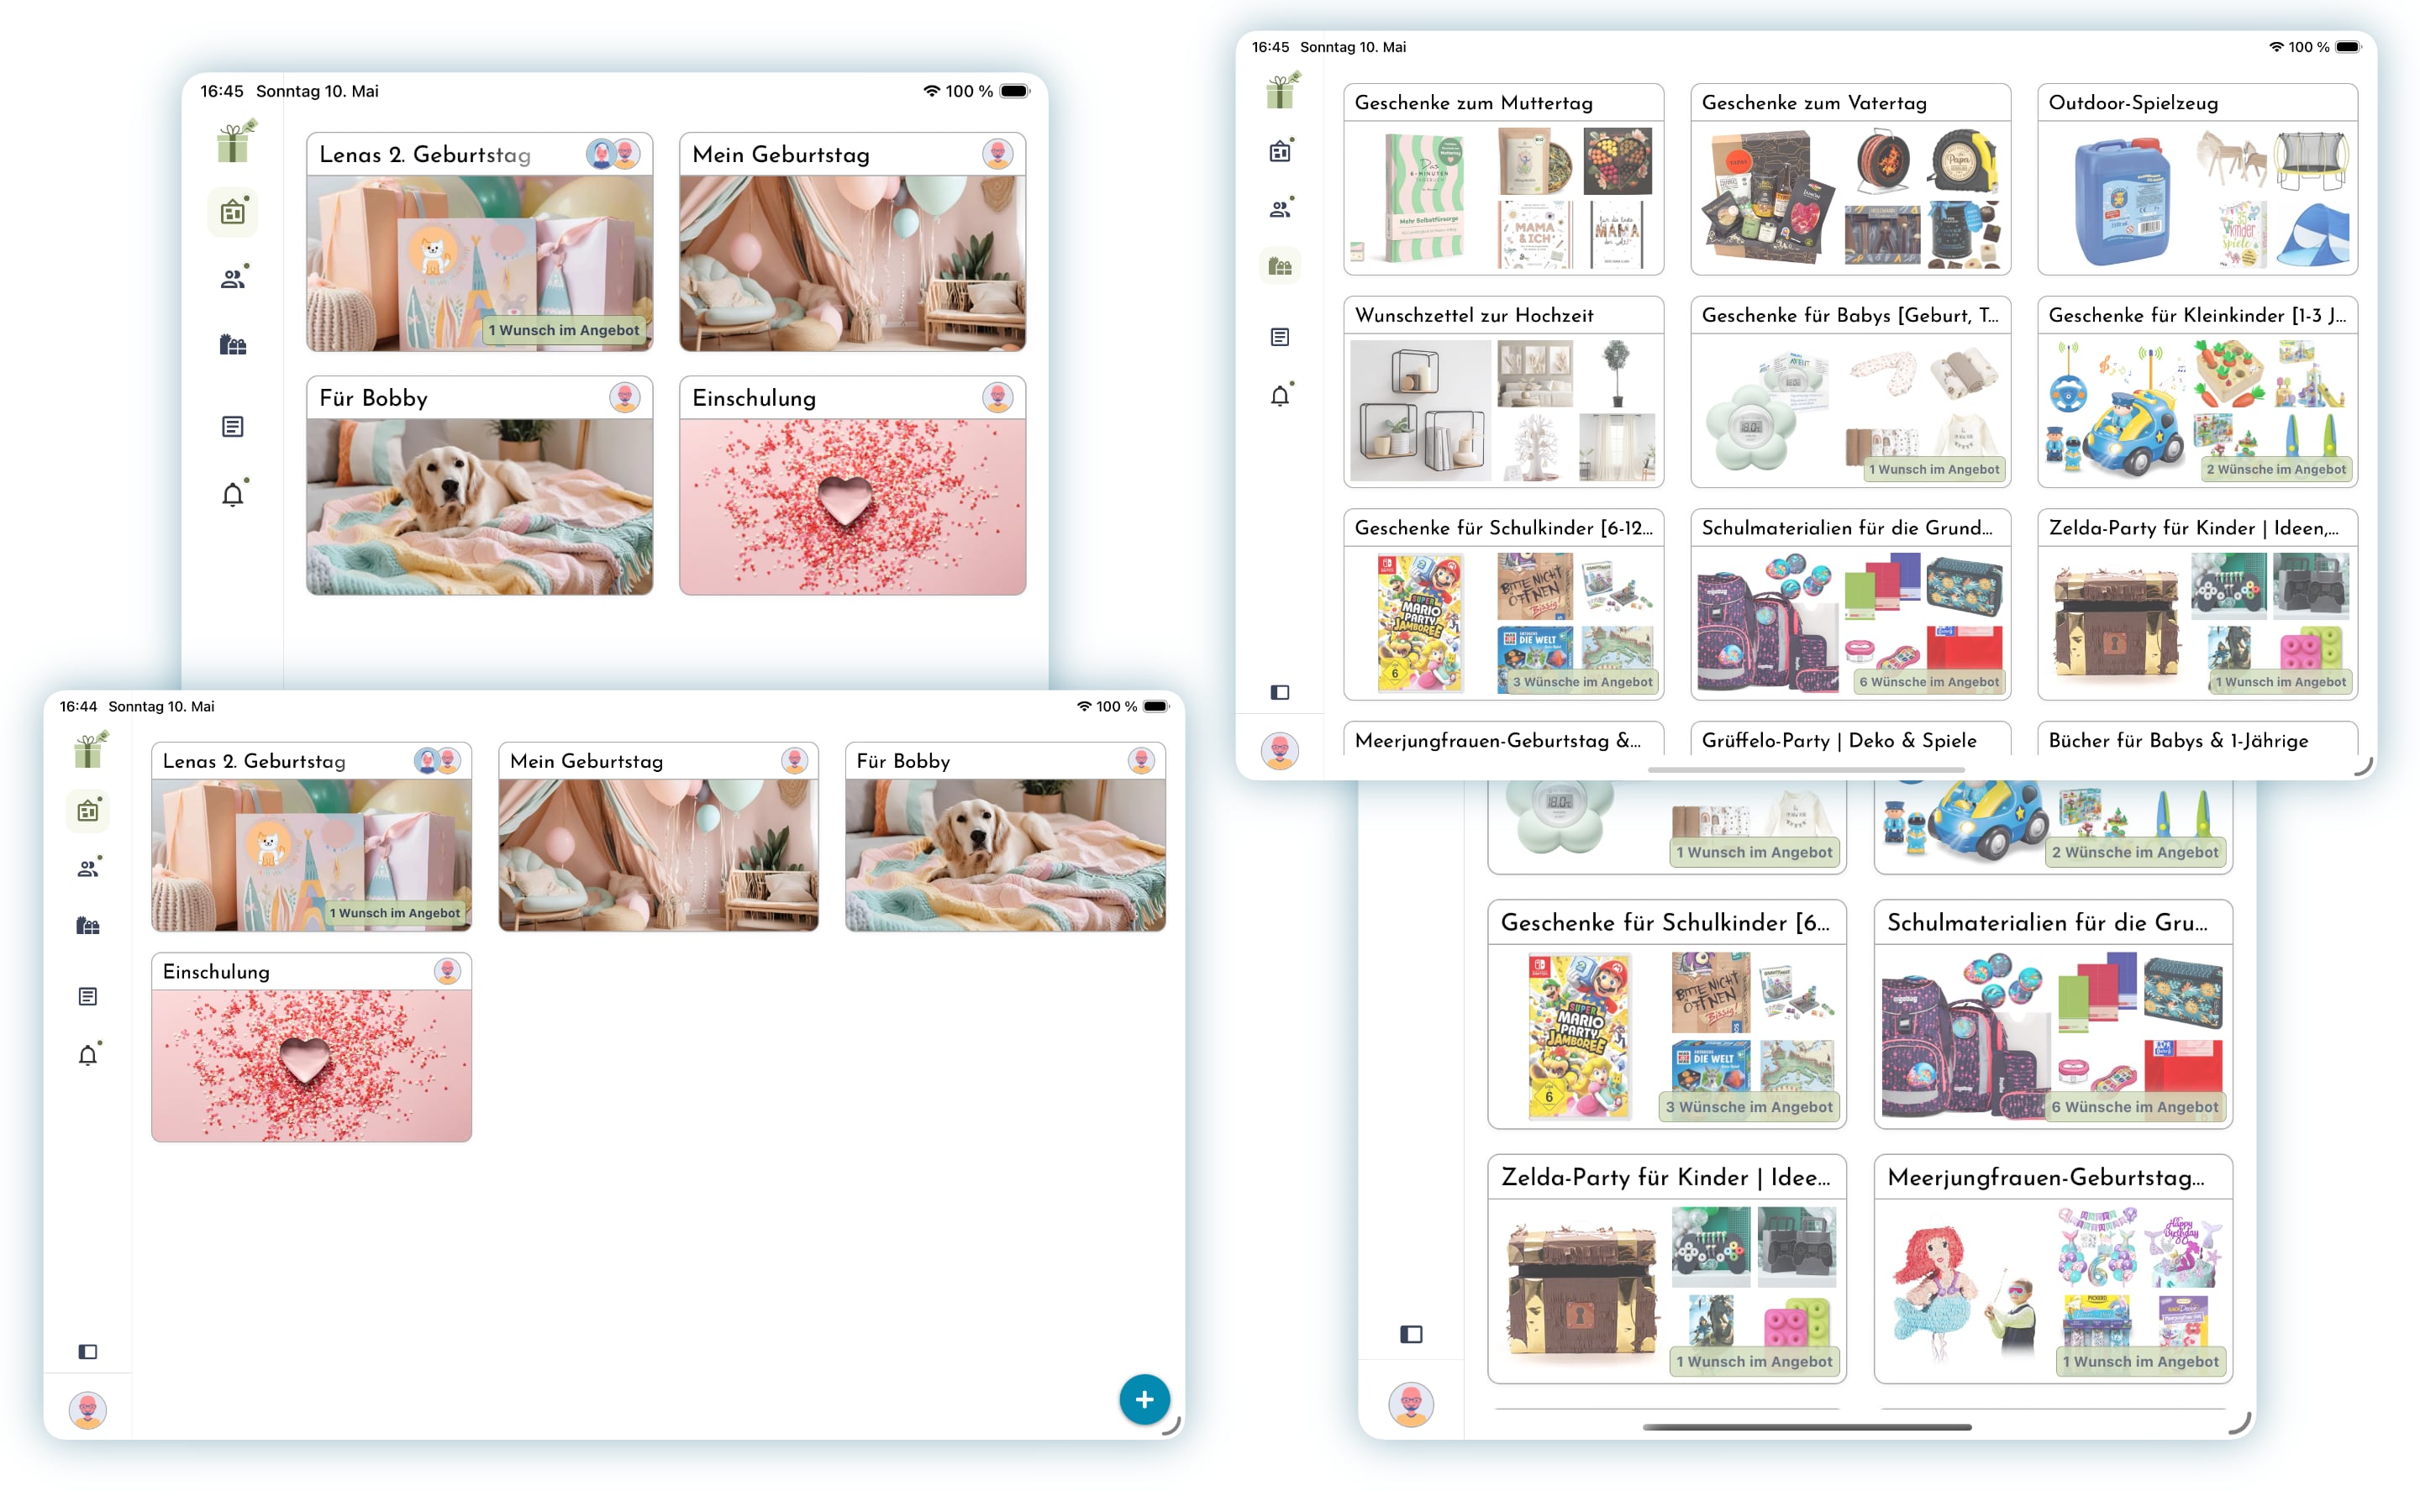Toggle sidebar panel icon in bottom-left tablet

tap(88, 1352)
